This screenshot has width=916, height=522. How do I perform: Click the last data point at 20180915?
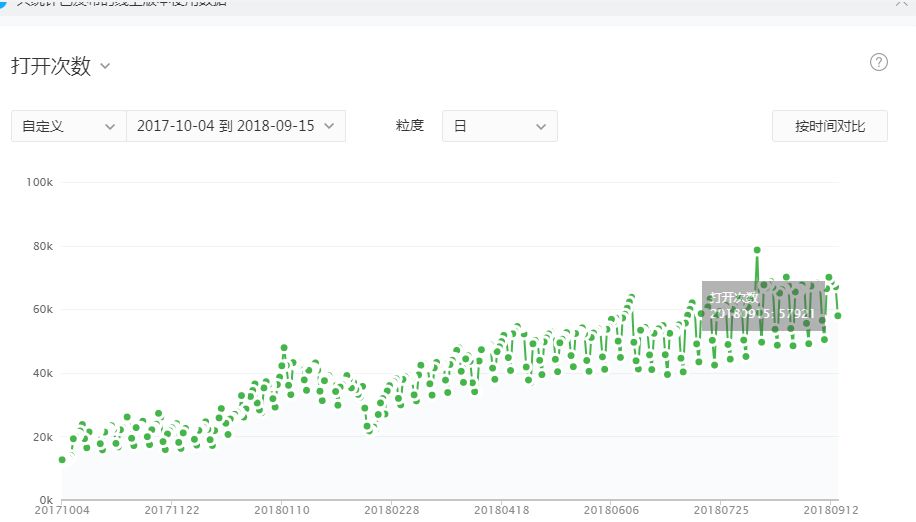click(838, 316)
